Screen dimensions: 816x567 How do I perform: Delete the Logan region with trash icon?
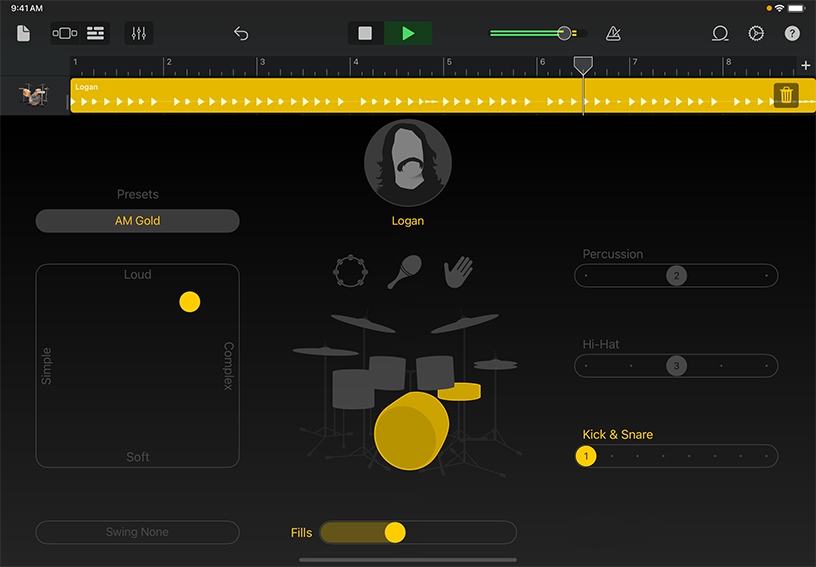[x=786, y=95]
